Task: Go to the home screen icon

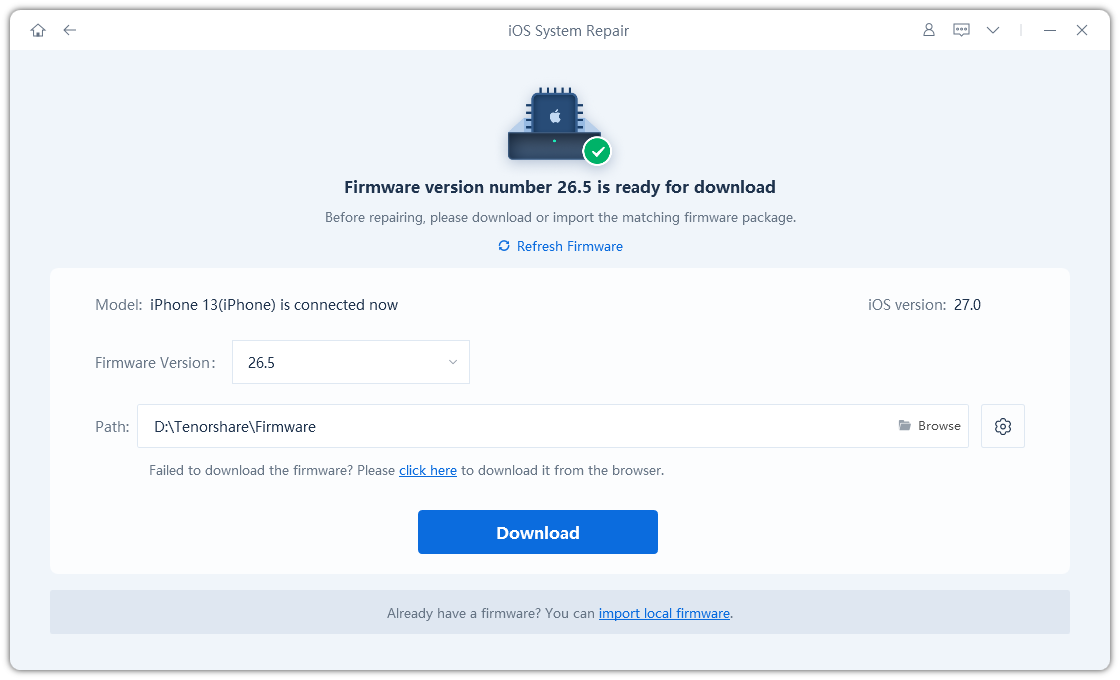Action: (x=38, y=30)
